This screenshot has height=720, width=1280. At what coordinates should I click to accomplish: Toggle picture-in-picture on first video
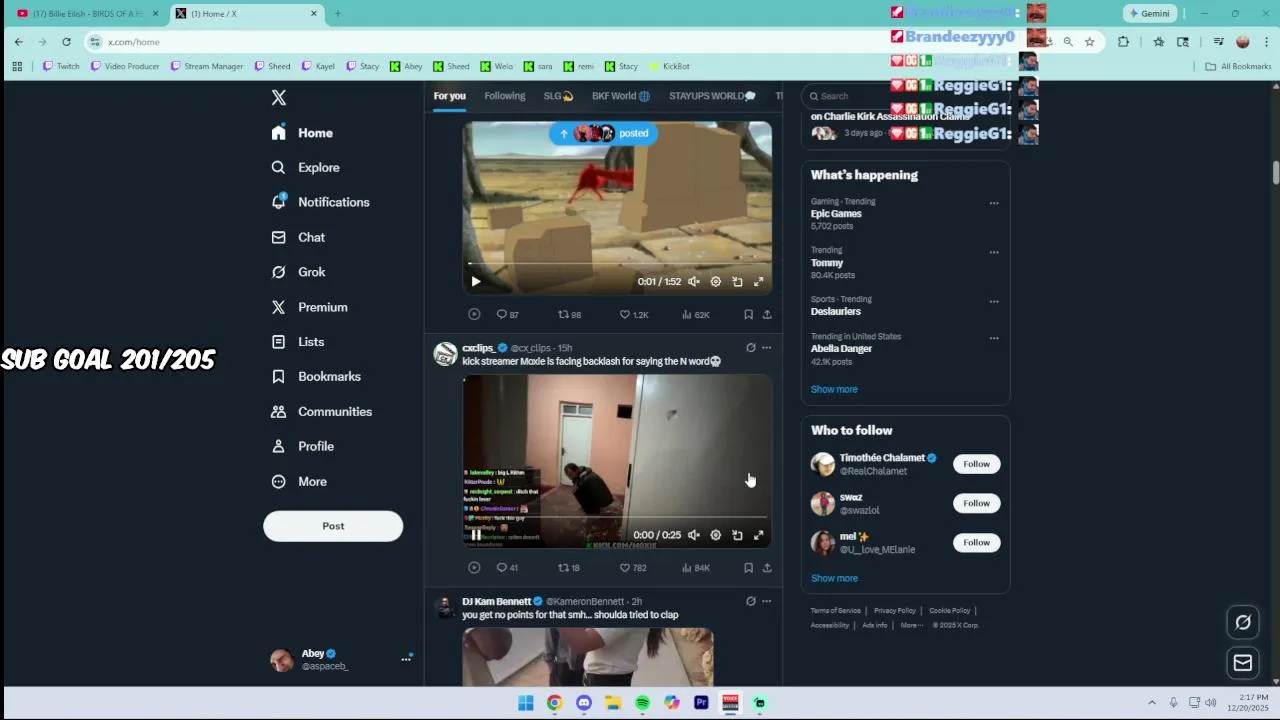(737, 282)
